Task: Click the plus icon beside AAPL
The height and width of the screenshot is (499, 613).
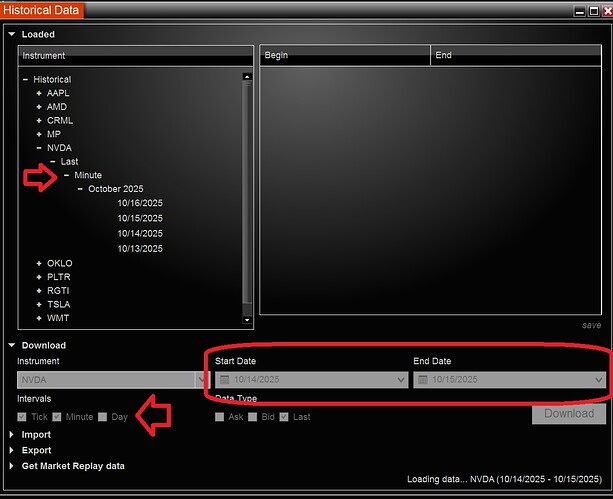Action: coord(39,93)
